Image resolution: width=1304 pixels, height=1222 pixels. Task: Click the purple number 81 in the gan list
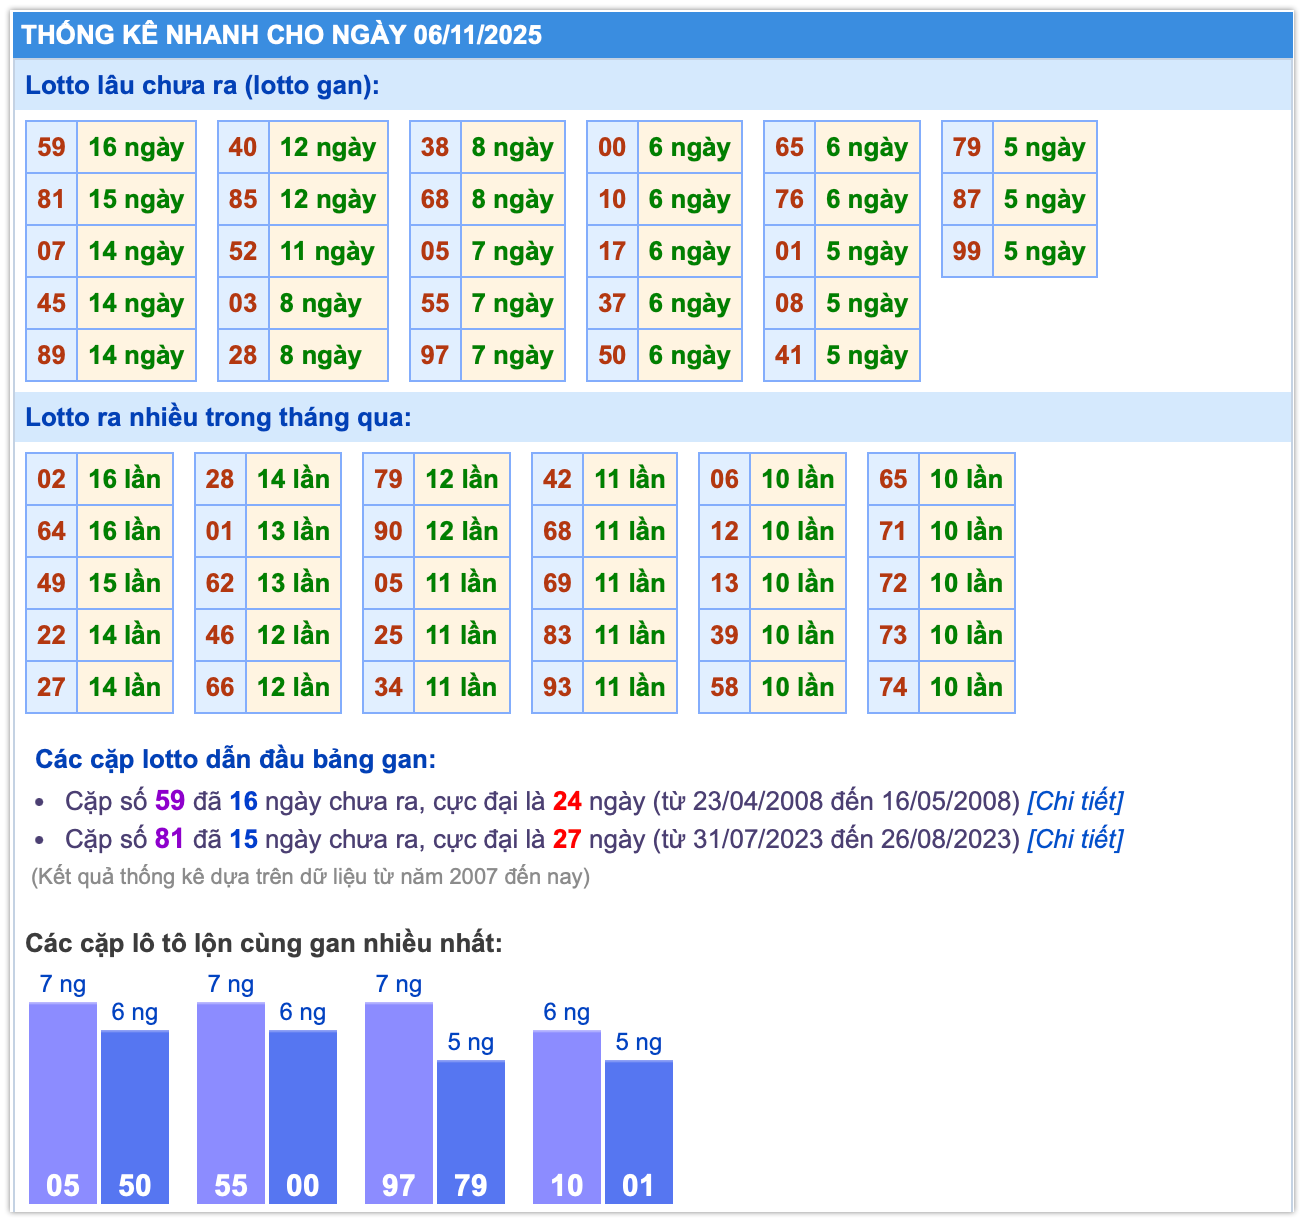click(x=170, y=839)
